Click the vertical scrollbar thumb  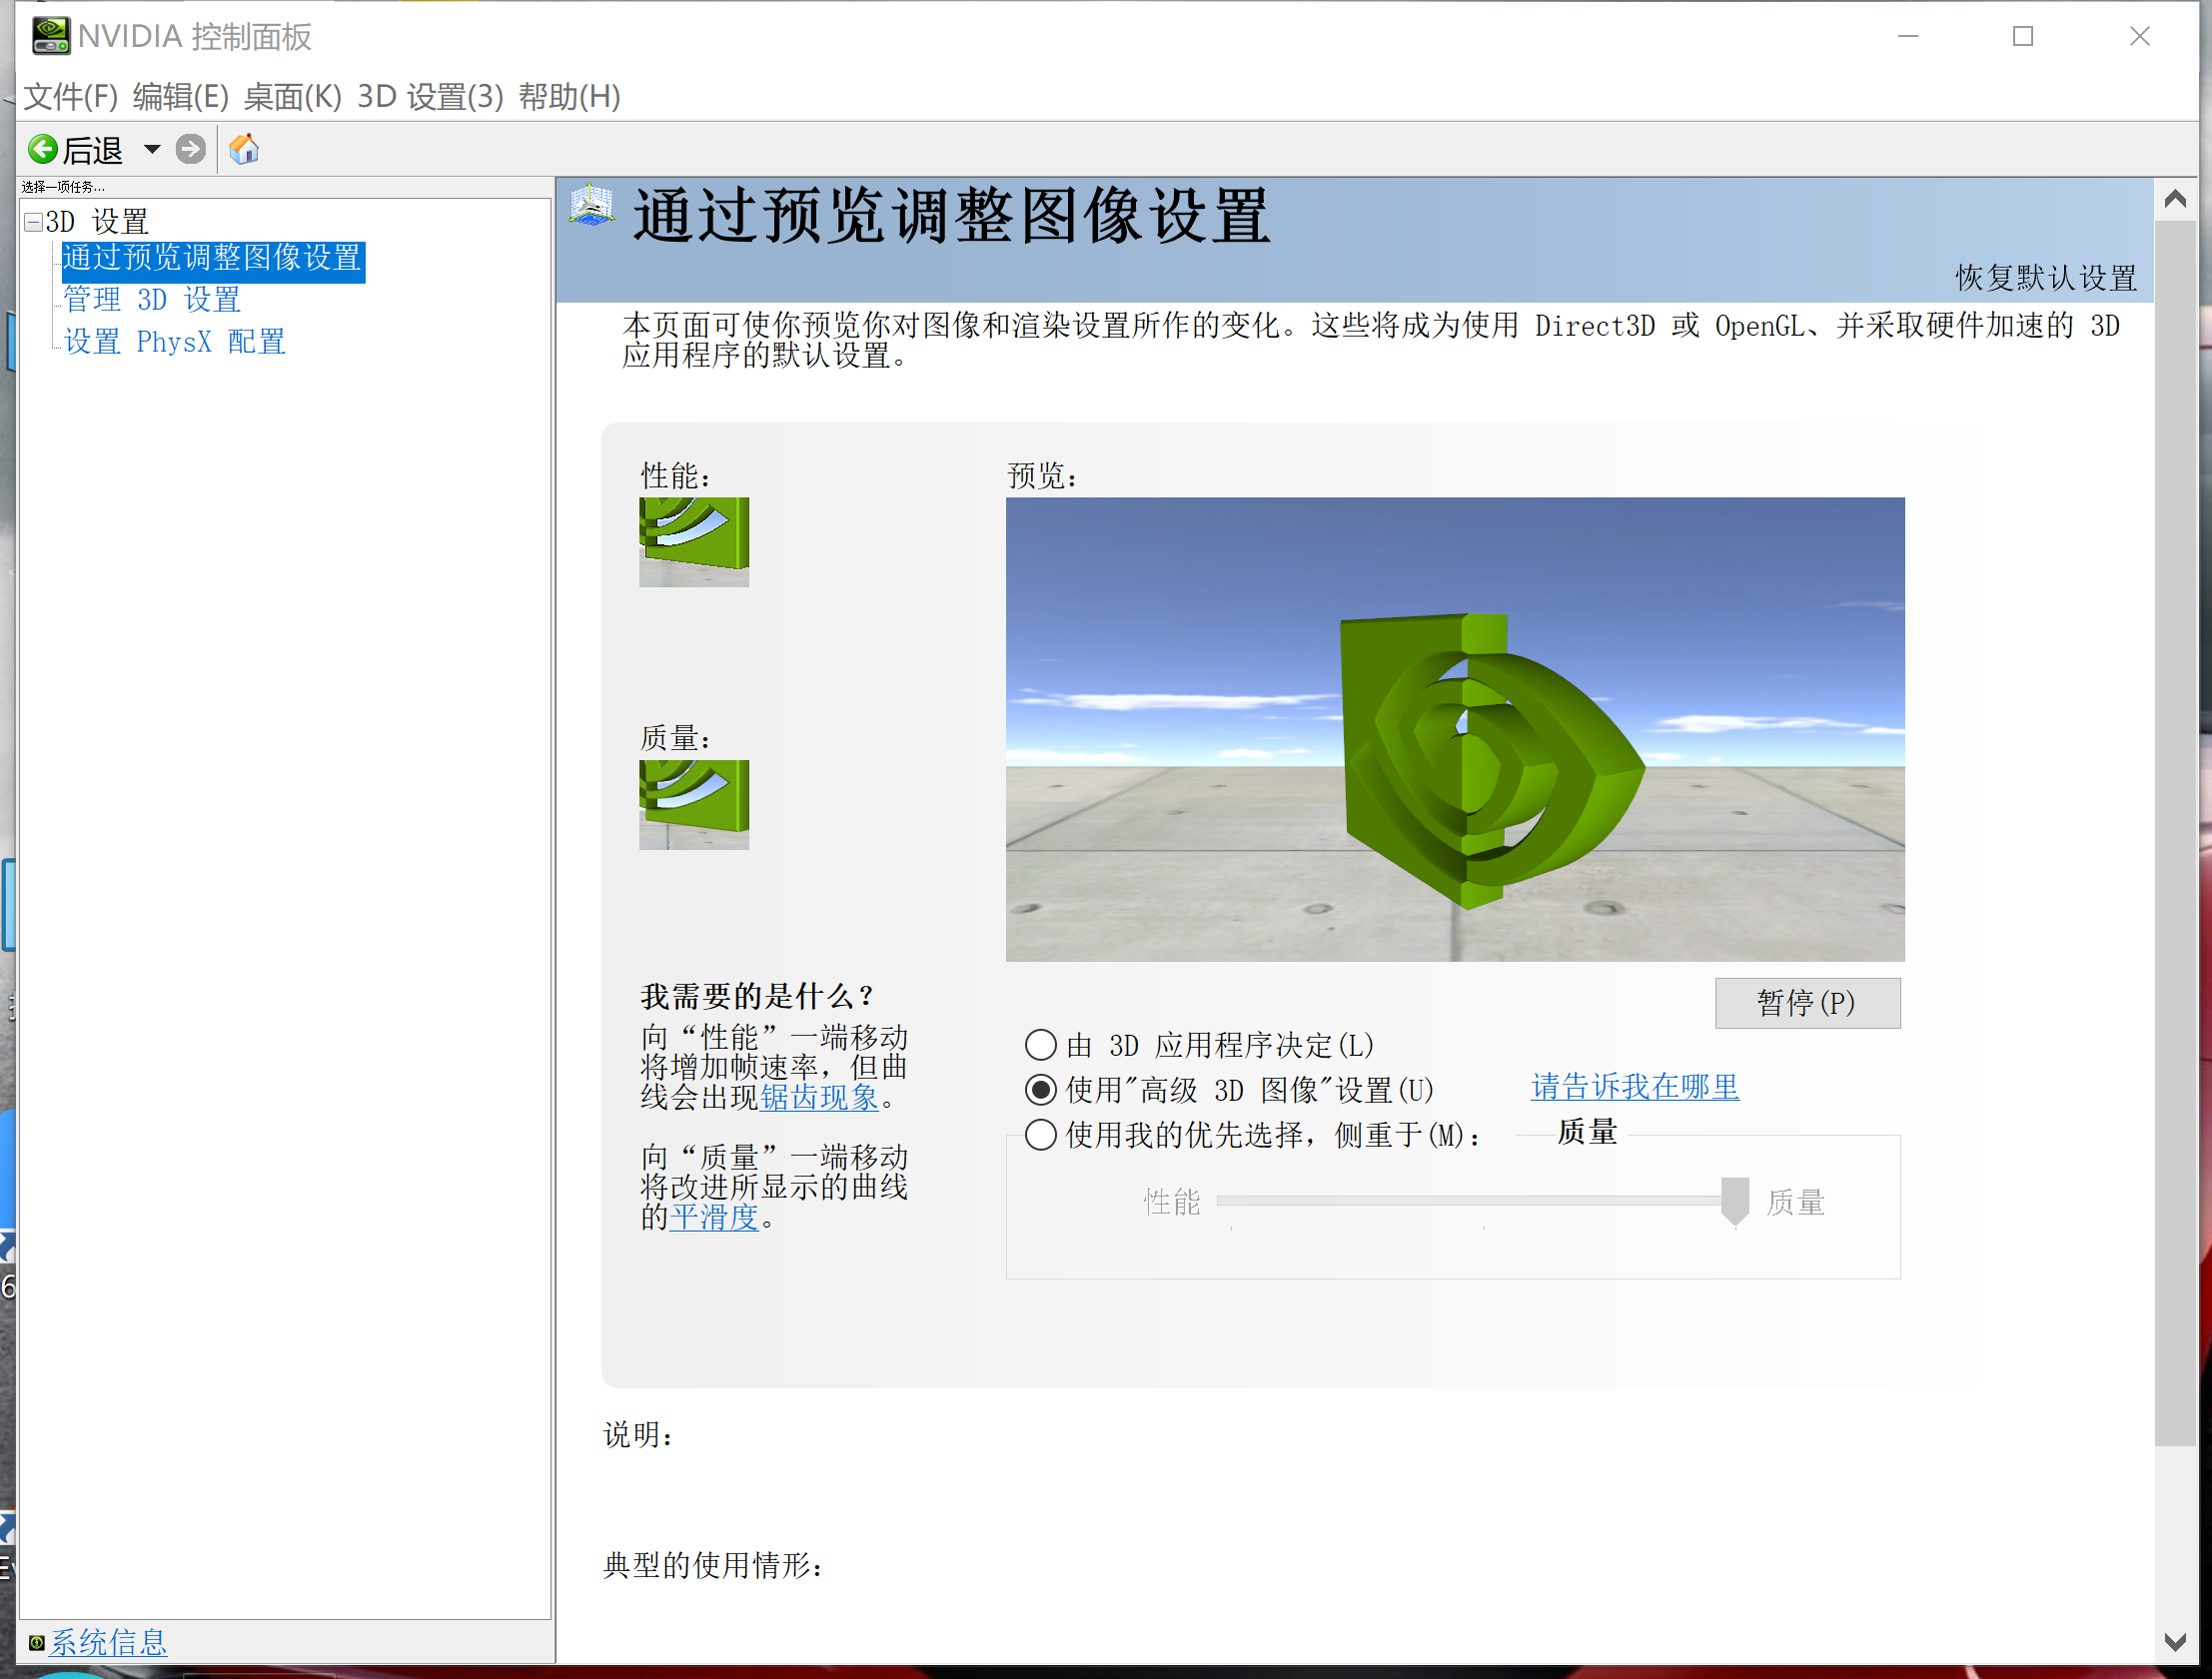point(2175,833)
